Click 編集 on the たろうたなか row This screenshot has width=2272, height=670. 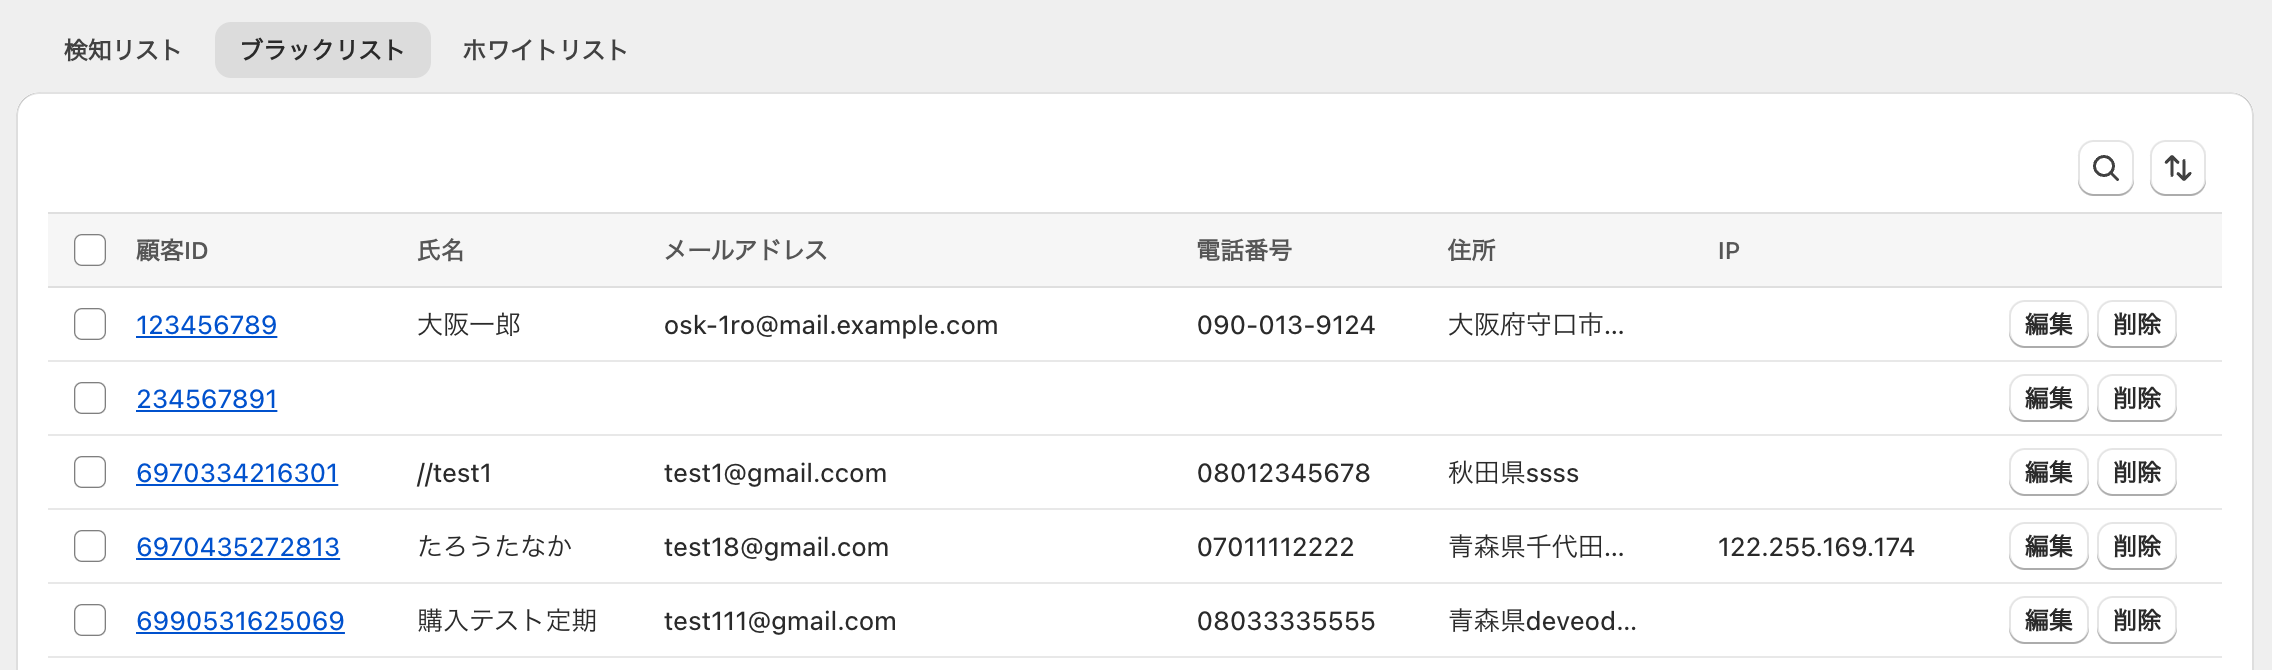pos(2048,546)
